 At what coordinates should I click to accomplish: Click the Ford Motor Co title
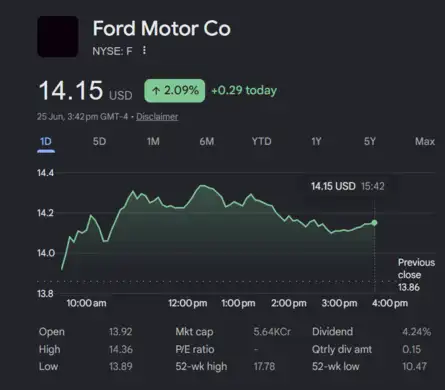click(x=162, y=28)
